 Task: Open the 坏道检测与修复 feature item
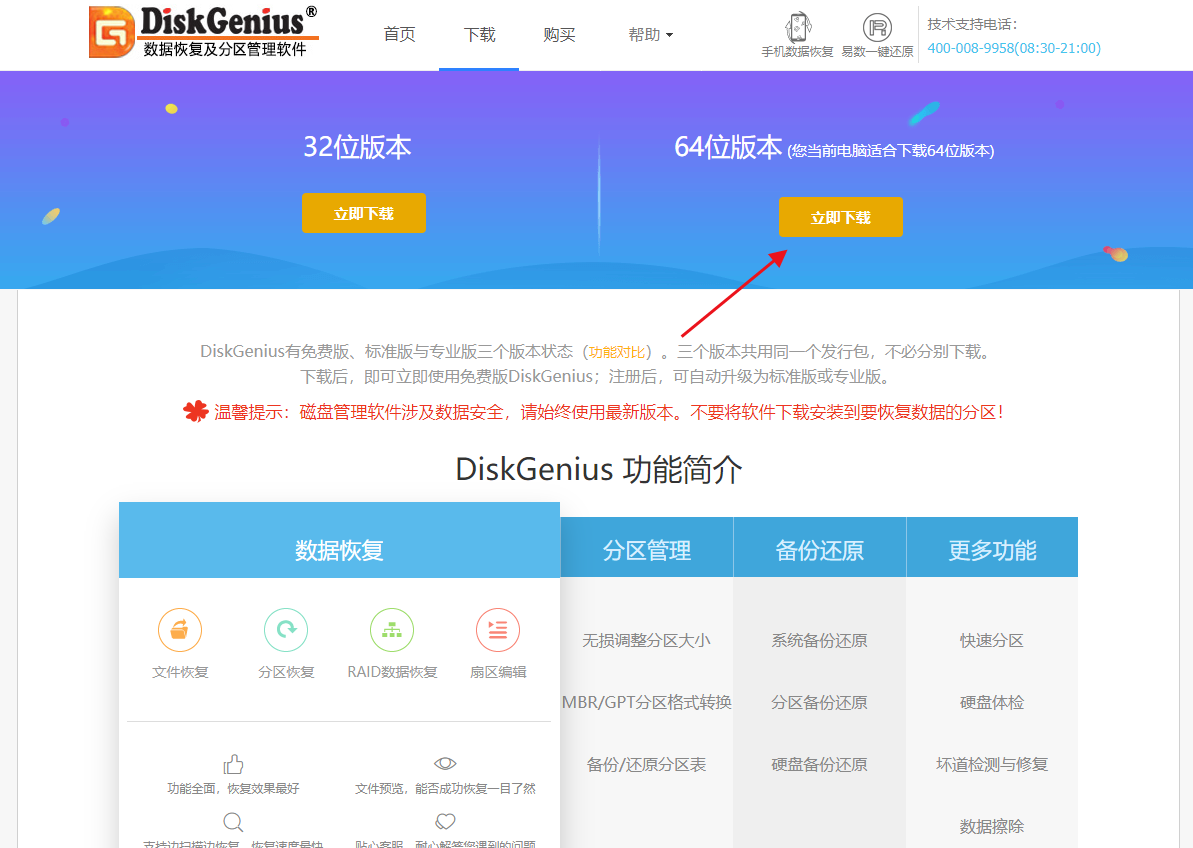[x=992, y=765]
